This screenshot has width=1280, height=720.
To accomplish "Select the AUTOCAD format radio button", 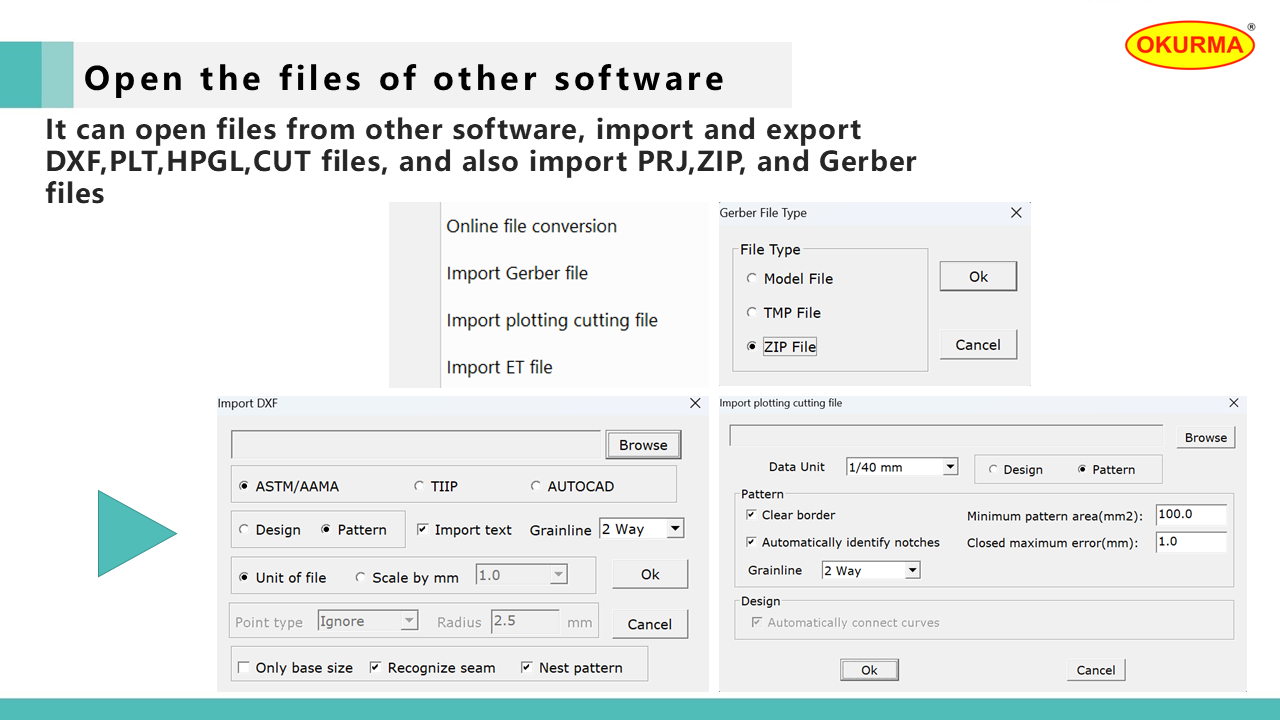I will click(536, 487).
